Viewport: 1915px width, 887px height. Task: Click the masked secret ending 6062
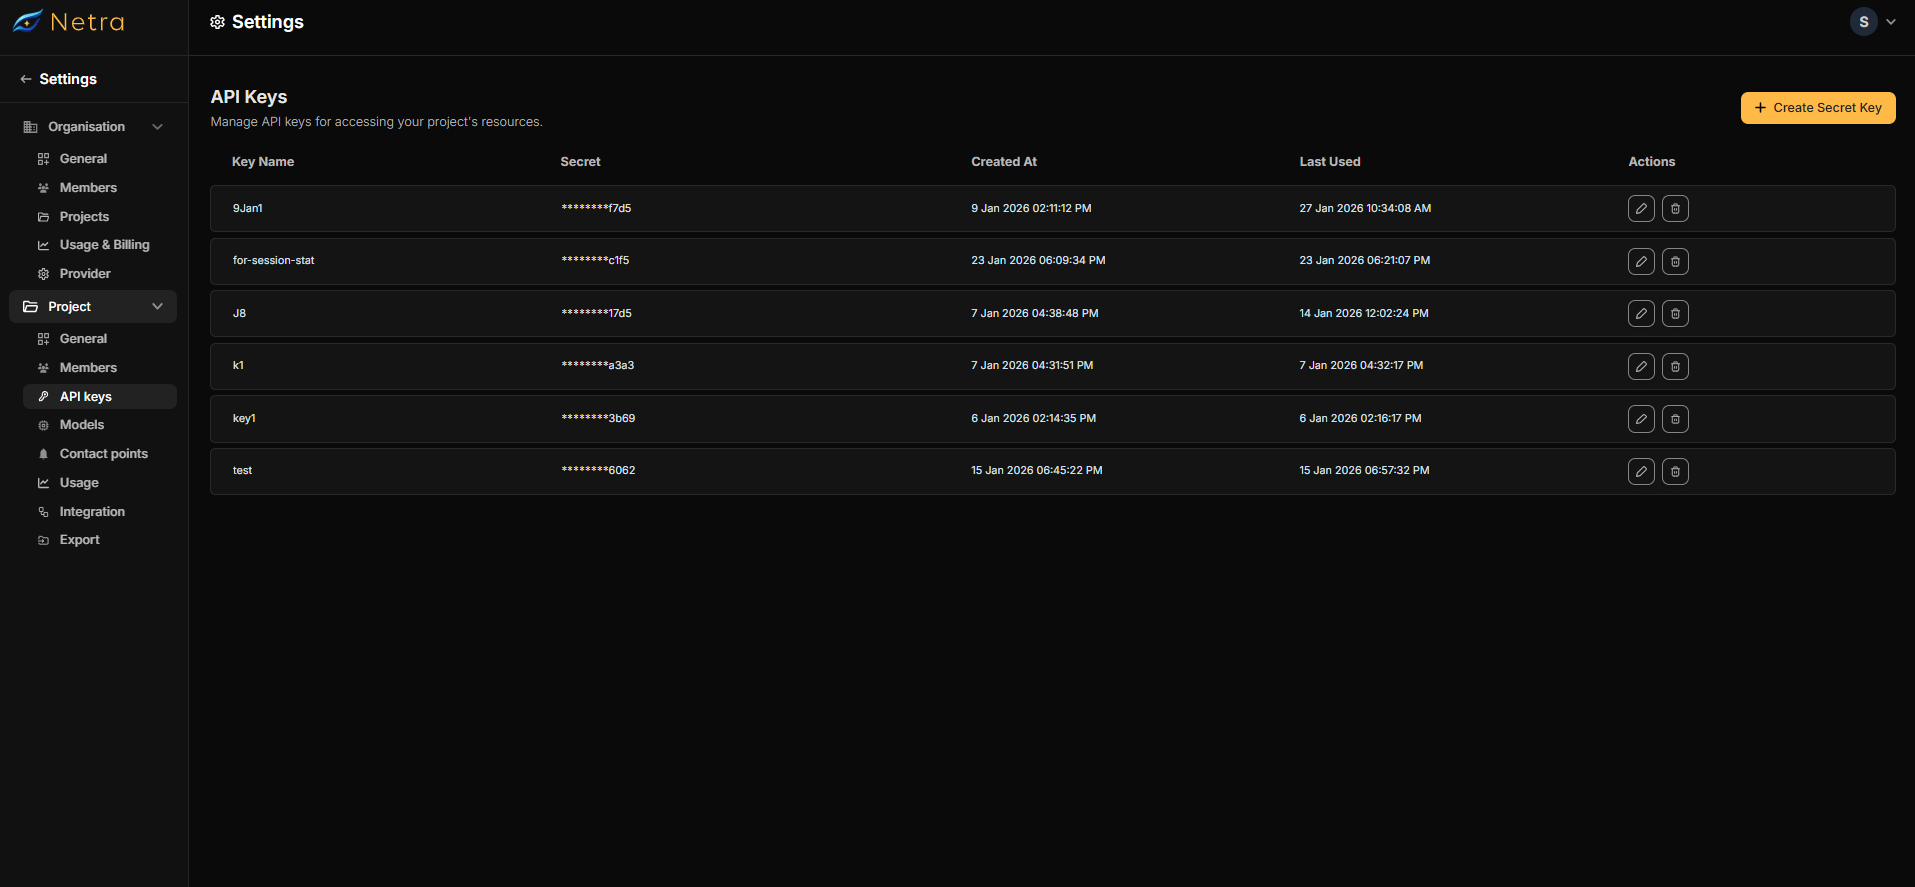click(598, 470)
